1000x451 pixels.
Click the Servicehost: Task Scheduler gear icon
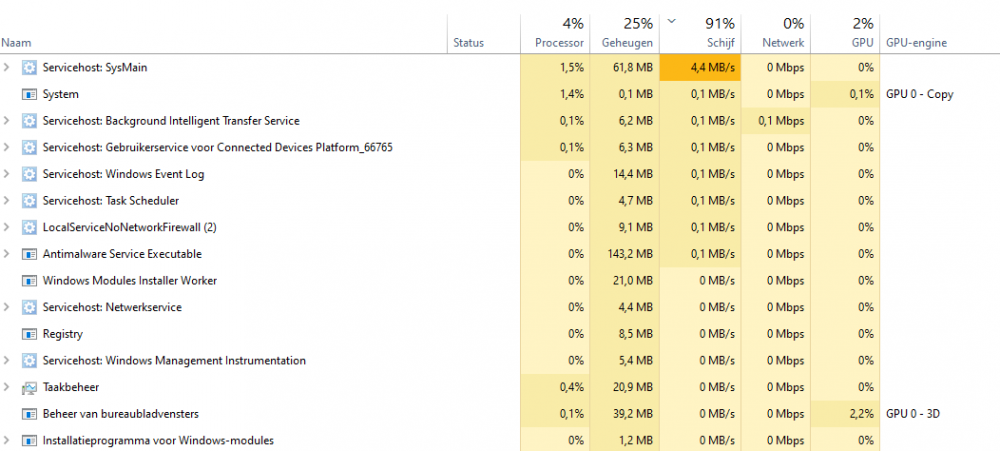pos(29,200)
